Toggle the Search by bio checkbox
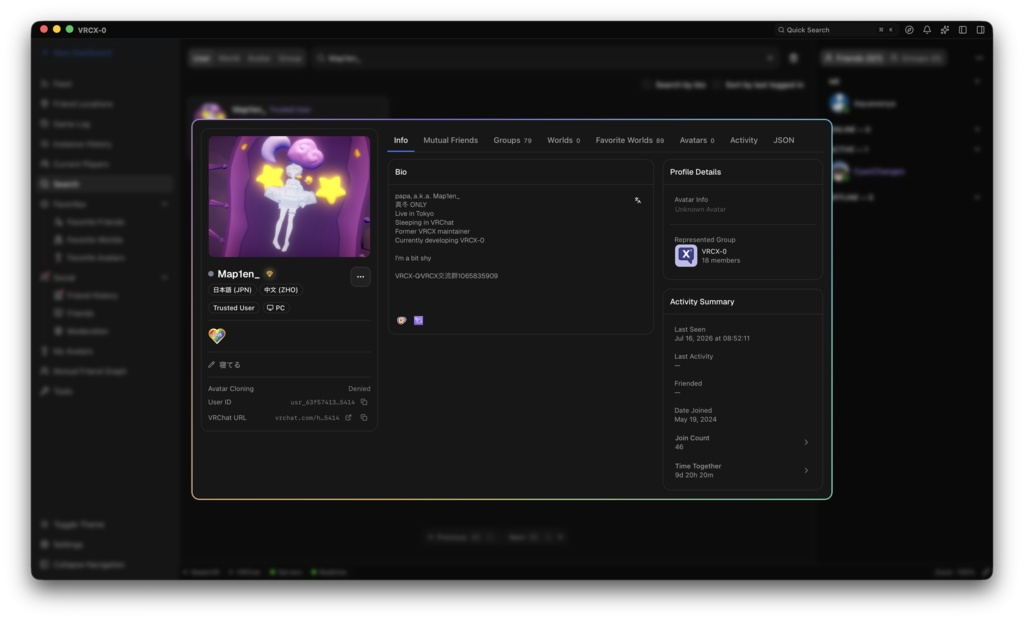Image resolution: width=1024 pixels, height=621 pixels. (x=646, y=85)
